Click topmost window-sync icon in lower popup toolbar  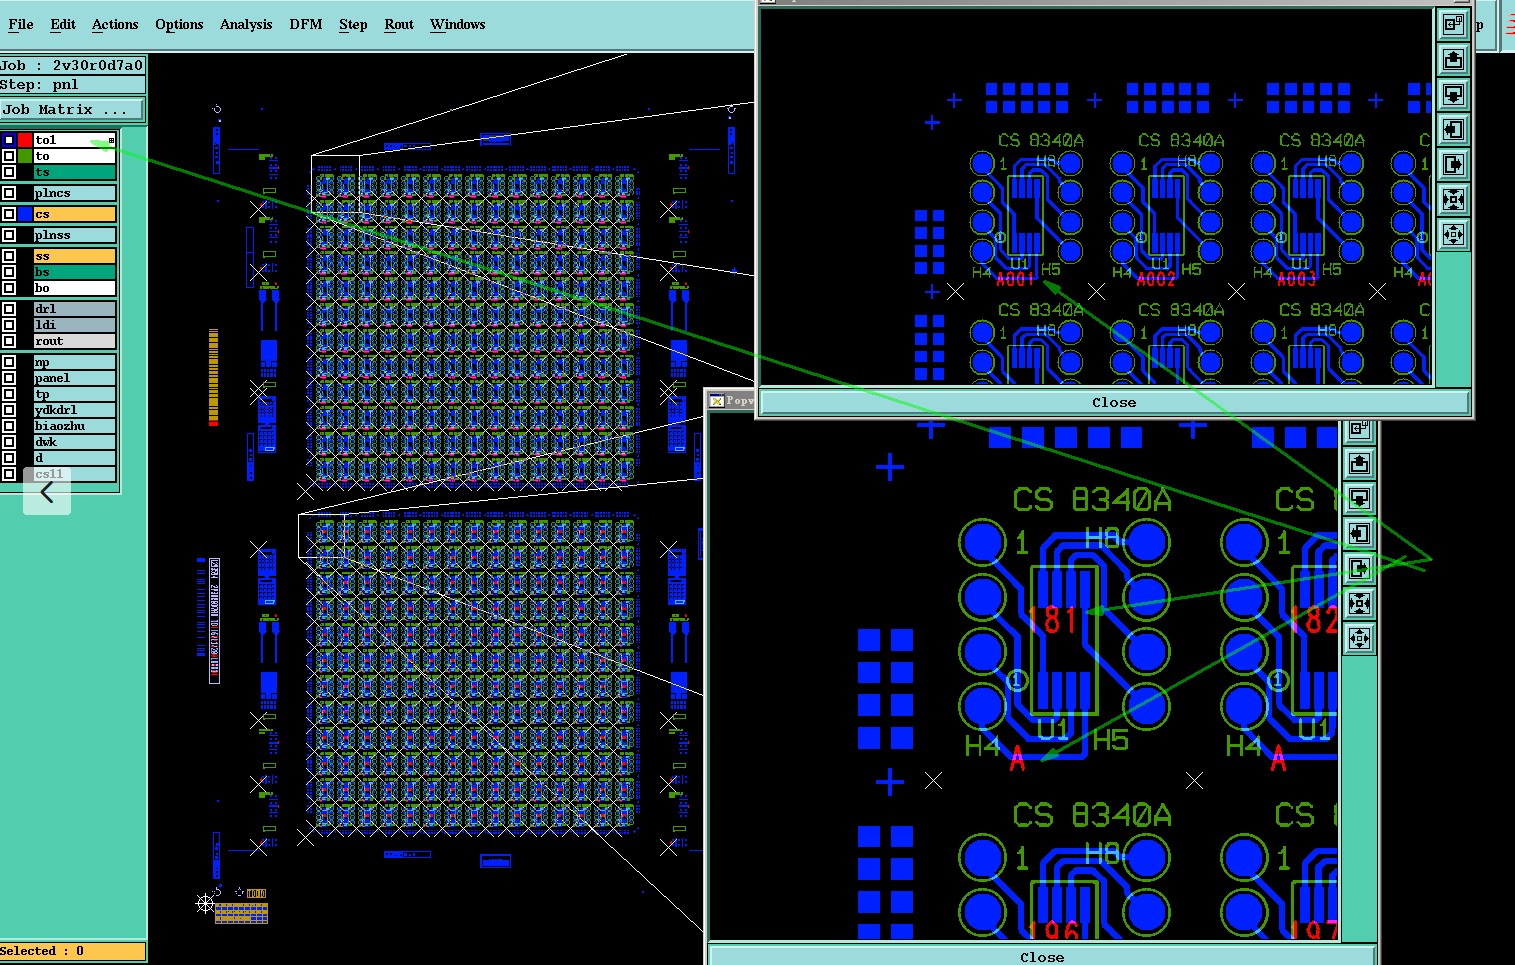(x=1359, y=430)
